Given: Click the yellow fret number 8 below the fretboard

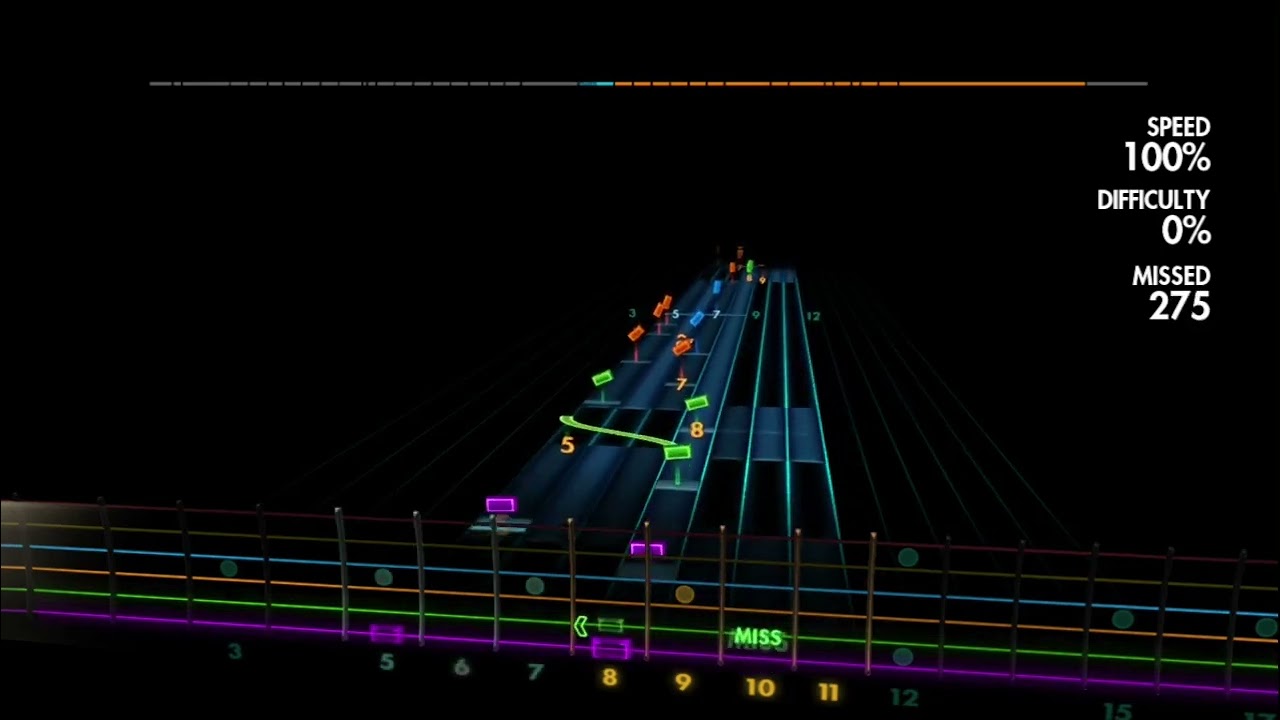Looking at the screenshot, I should 609,678.
